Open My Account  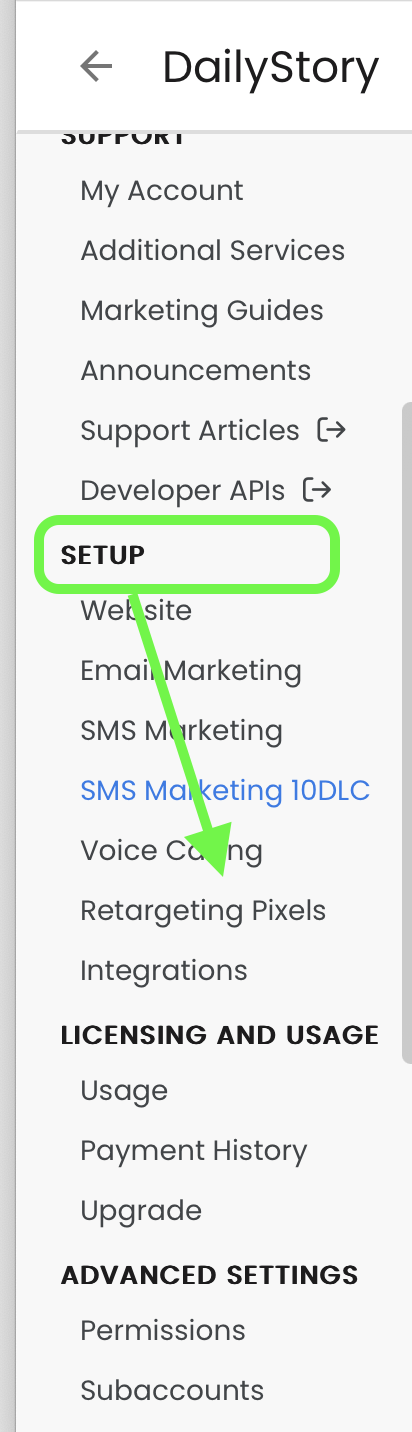click(162, 191)
